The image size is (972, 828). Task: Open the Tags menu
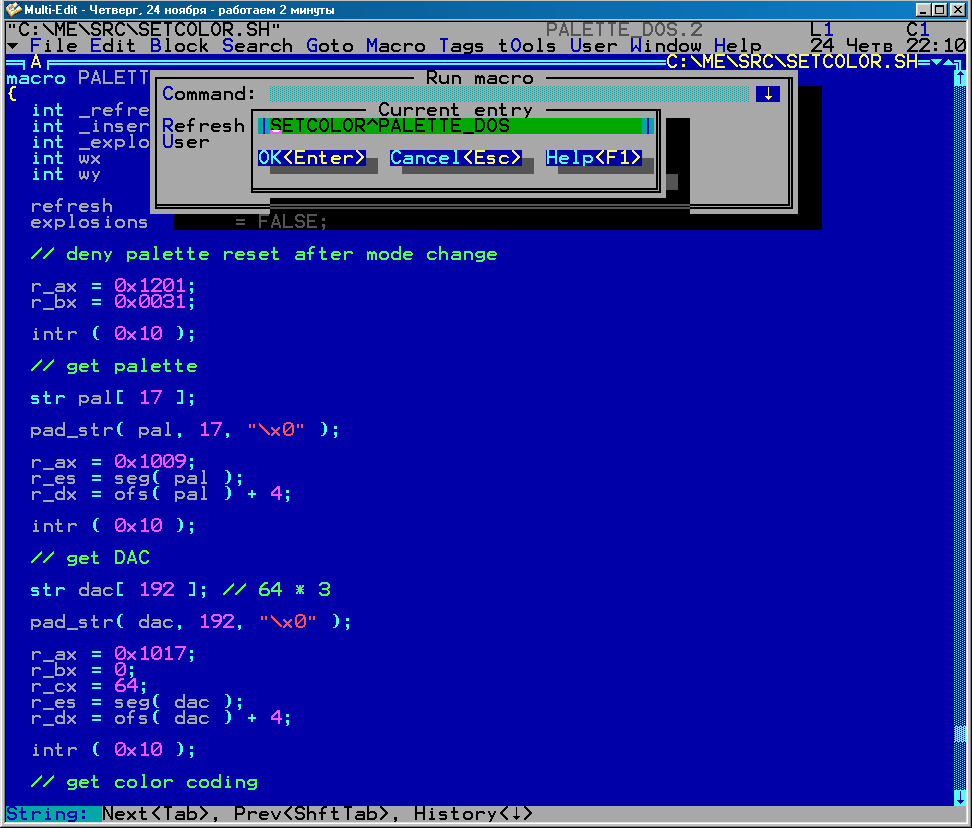pyautogui.click(x=461, y=46)
